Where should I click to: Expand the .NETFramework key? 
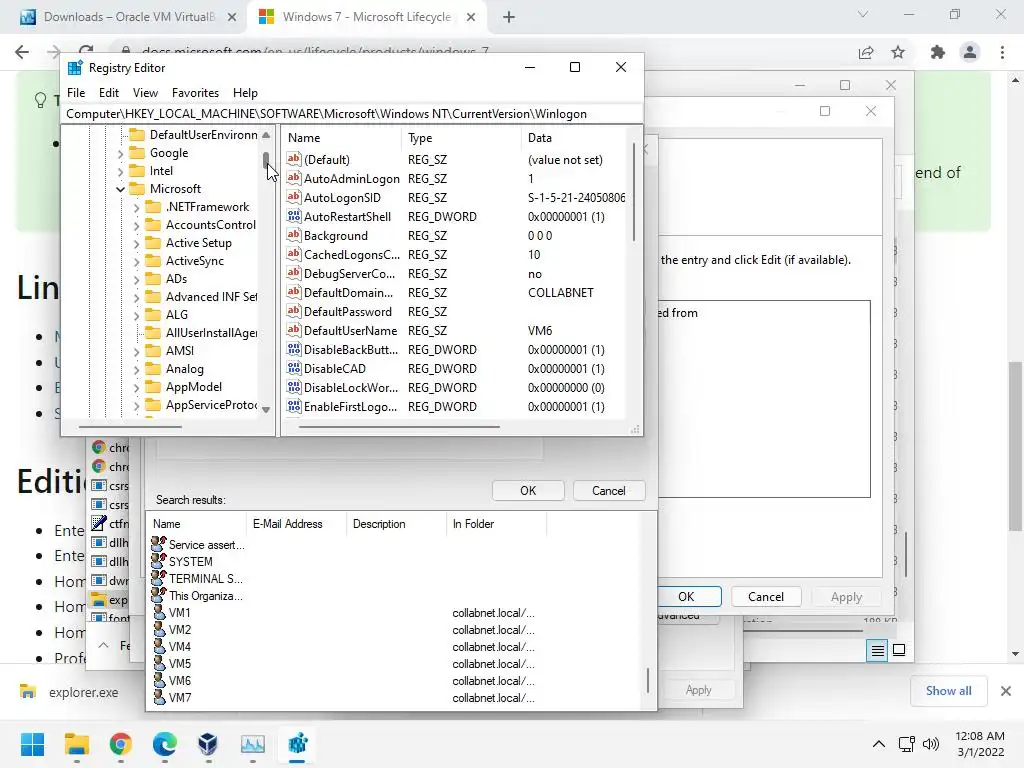tap(136, 208)
